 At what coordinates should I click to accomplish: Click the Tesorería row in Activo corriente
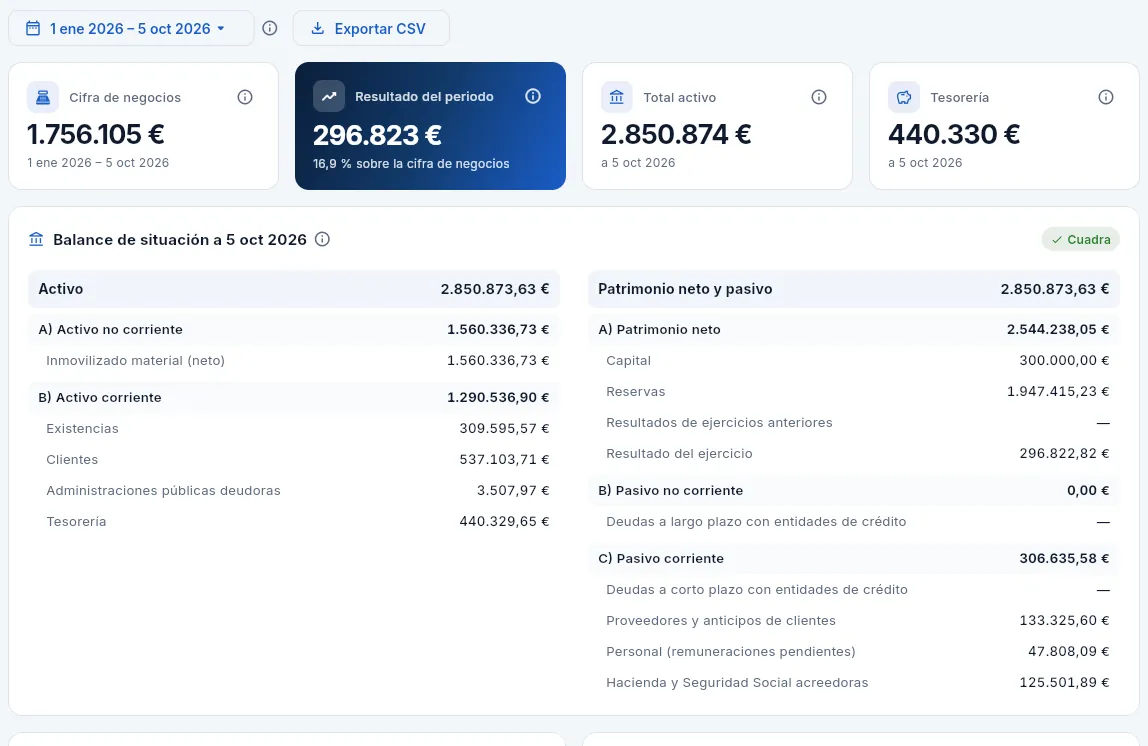click(294, 522)
